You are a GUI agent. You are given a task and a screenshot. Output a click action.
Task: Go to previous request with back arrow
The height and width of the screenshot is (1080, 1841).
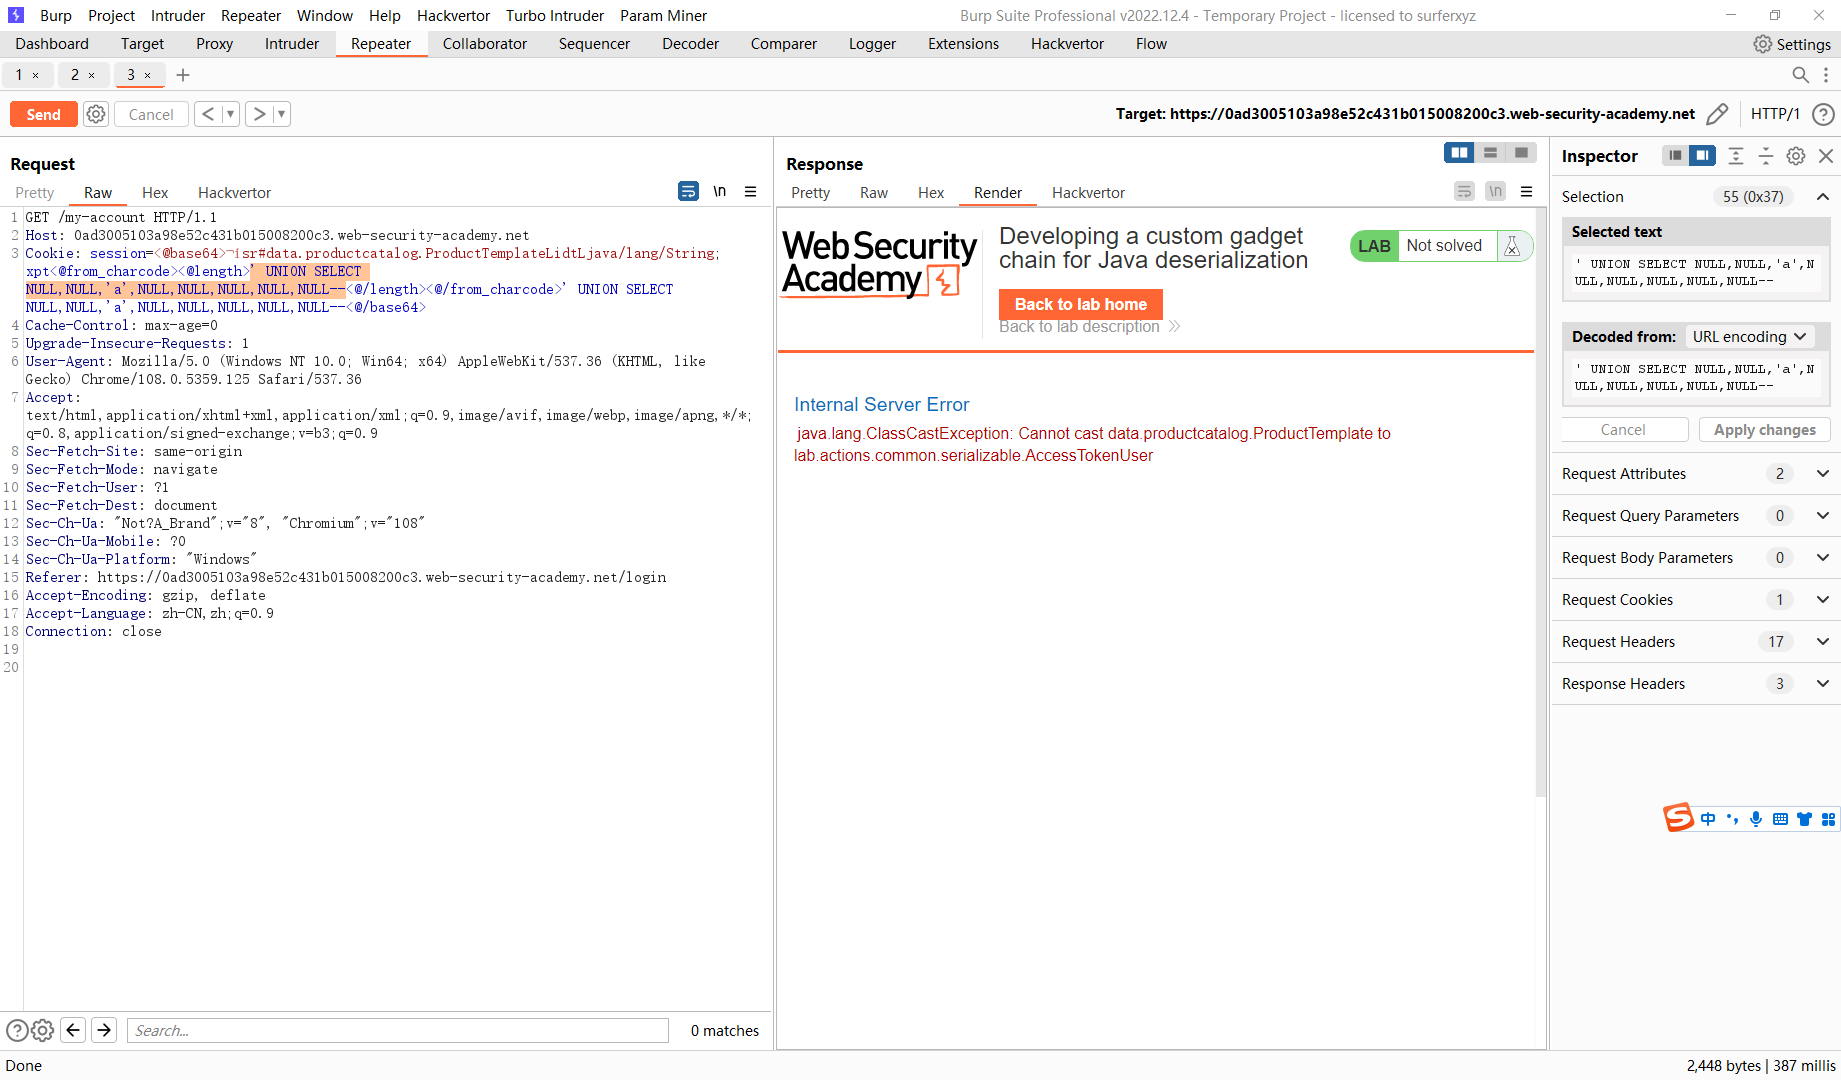(x=207, y=114)
